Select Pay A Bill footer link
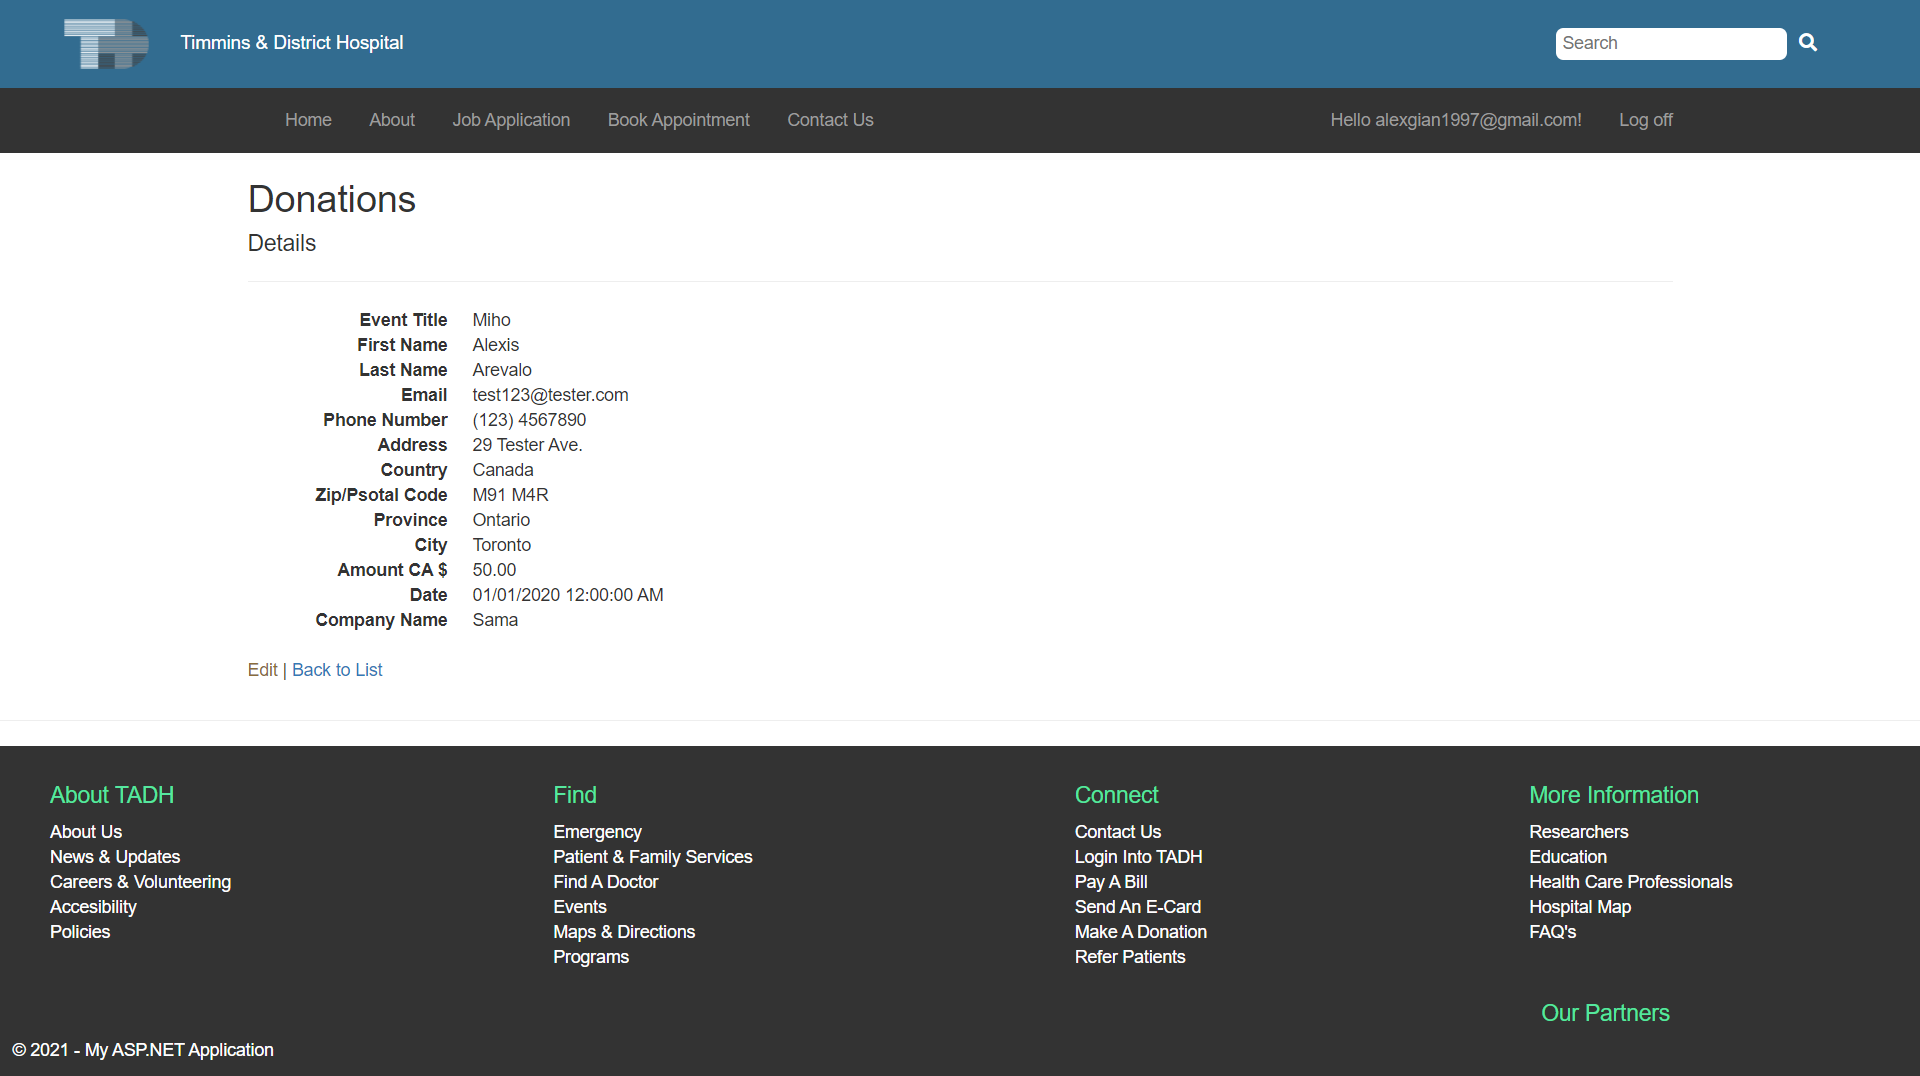Viewport: 1920px width, 1076px height. 1110,882
